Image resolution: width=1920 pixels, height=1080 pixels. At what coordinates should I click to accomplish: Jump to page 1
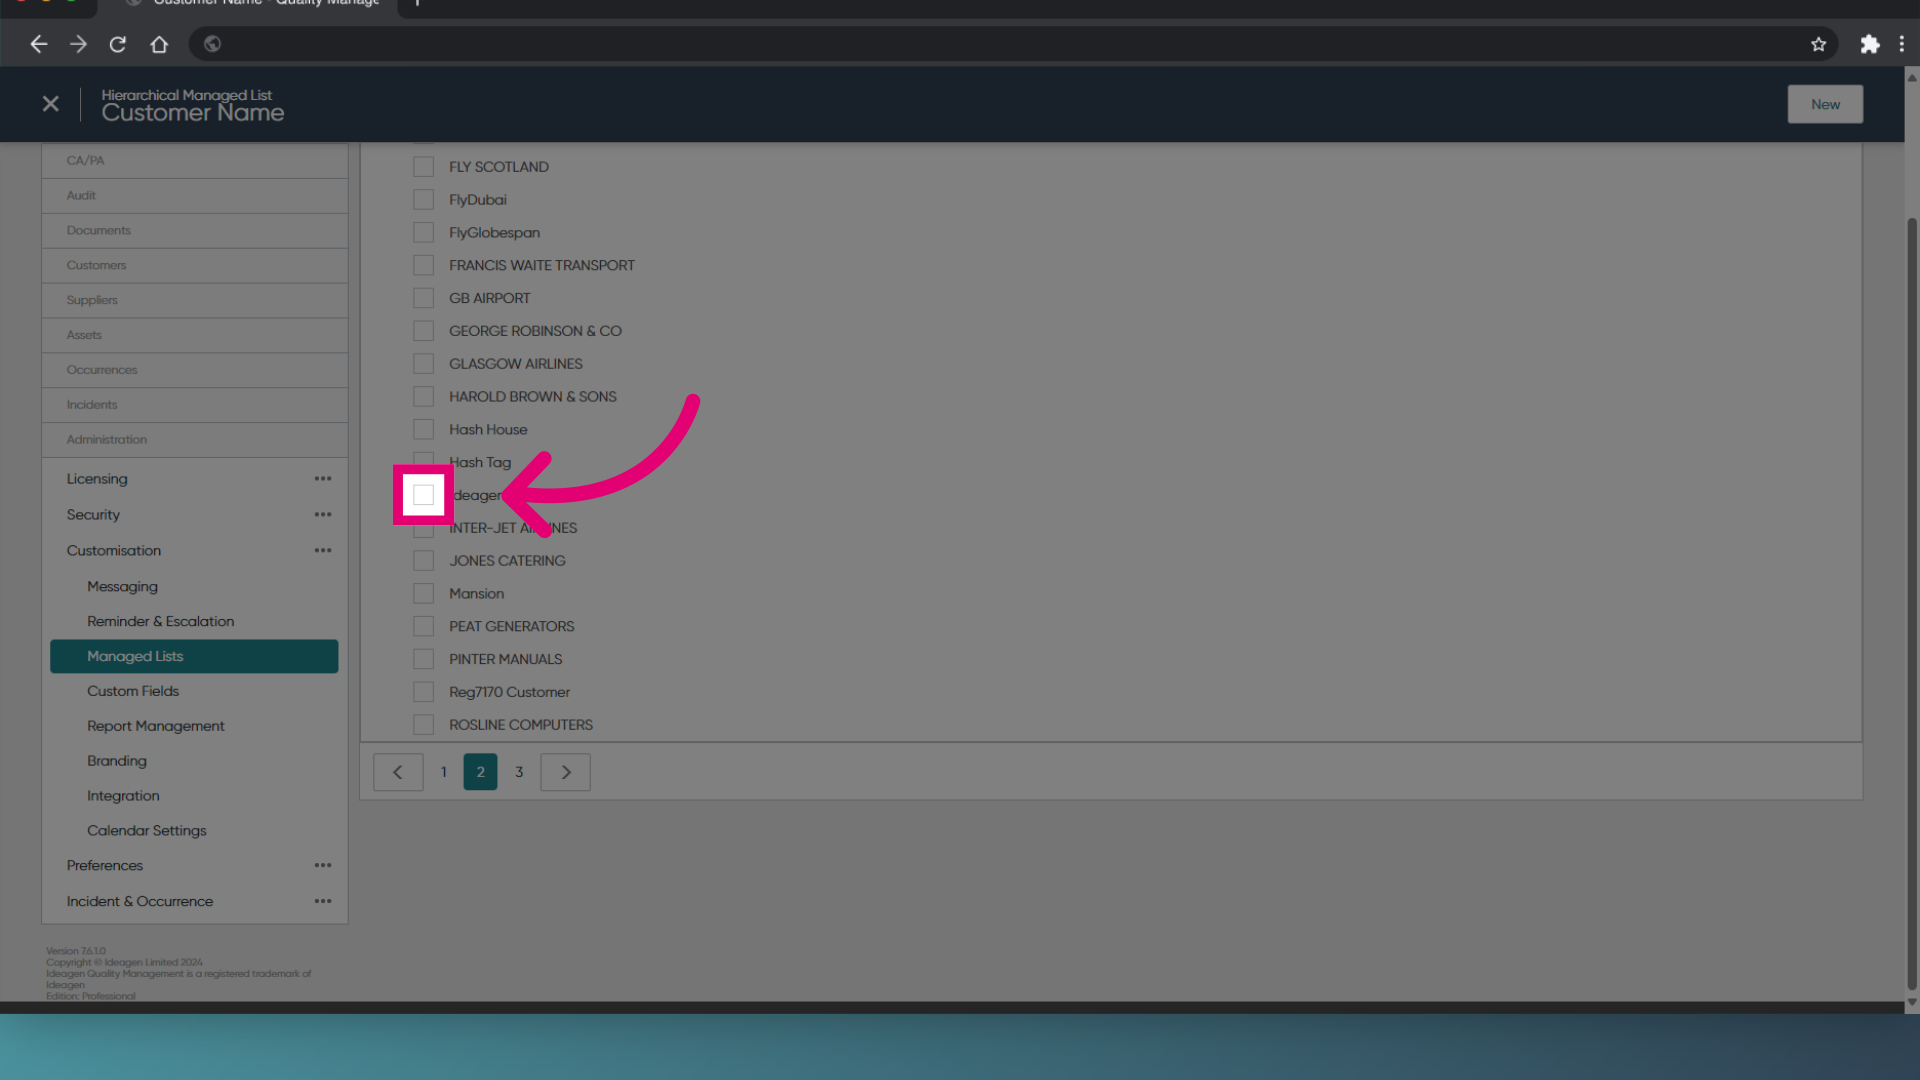[444, 772]
